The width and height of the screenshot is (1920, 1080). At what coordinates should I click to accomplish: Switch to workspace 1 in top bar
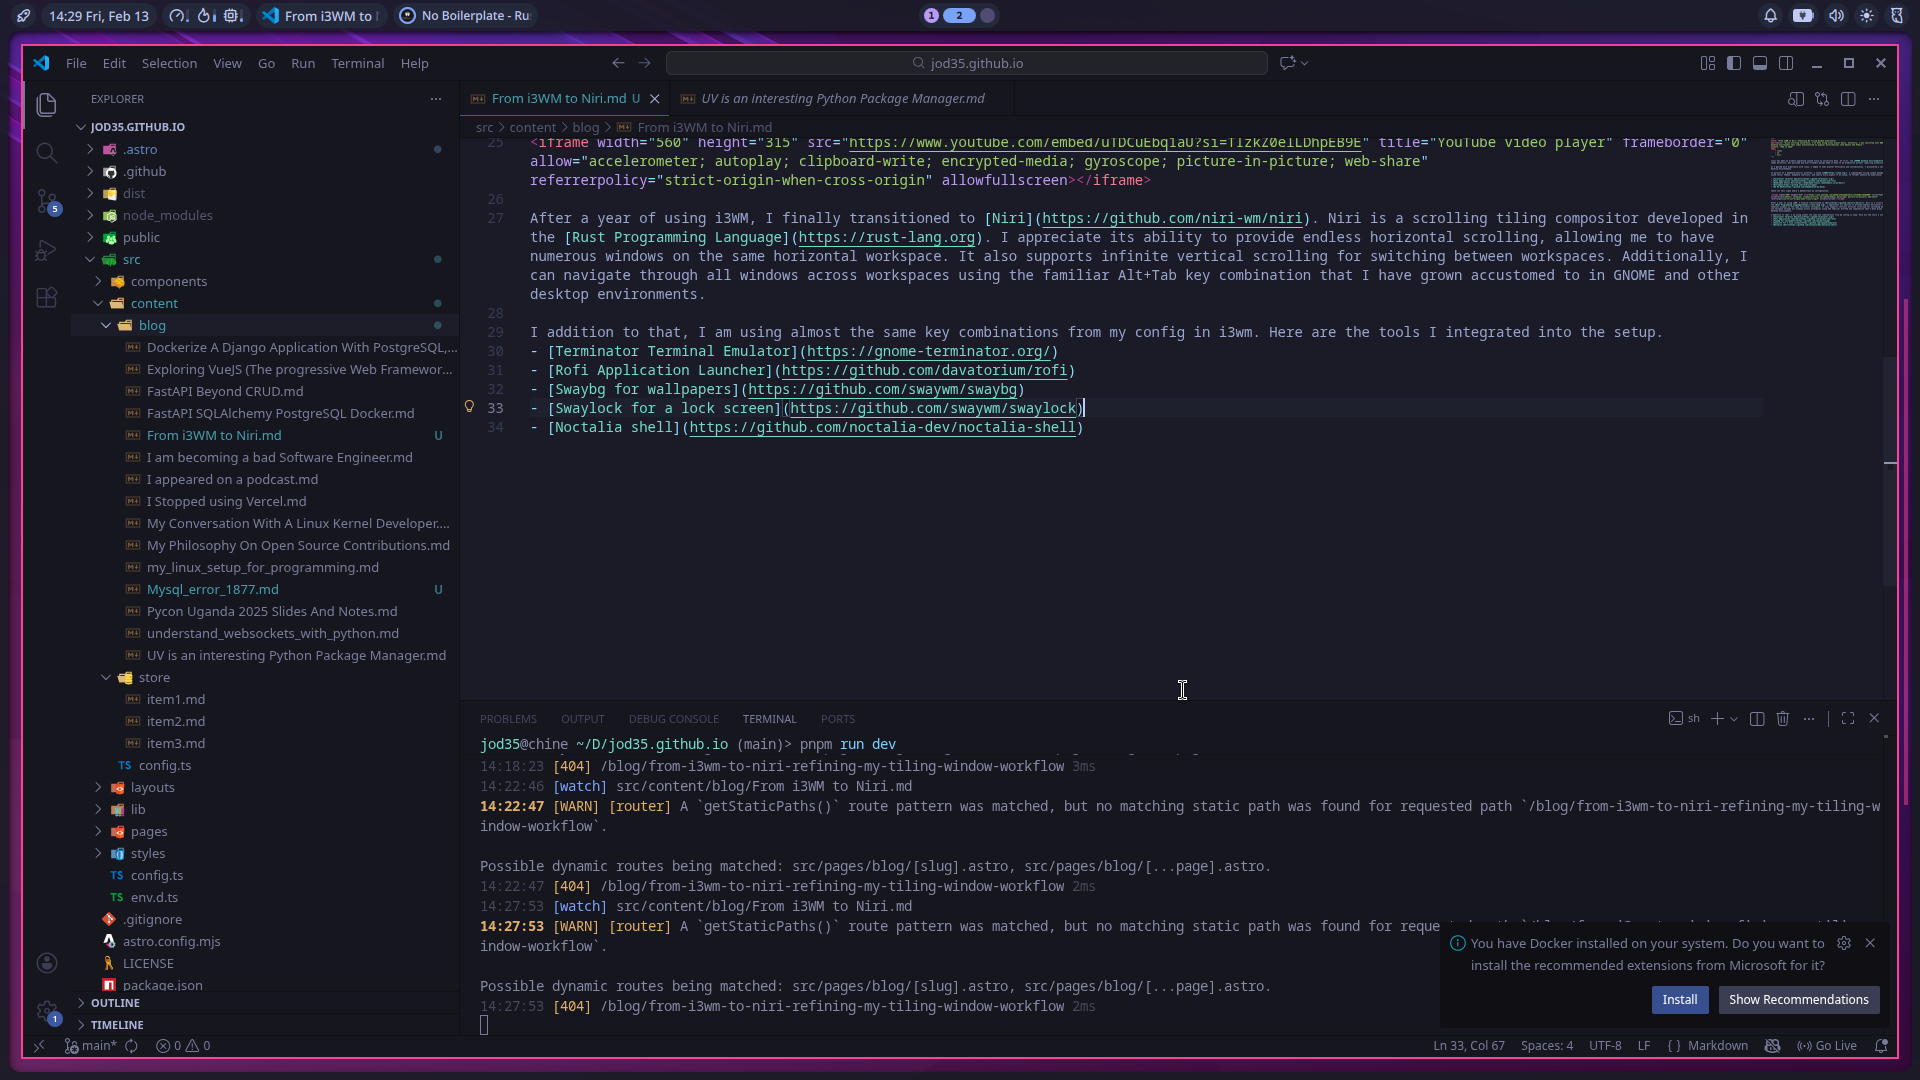pos(931,16)
